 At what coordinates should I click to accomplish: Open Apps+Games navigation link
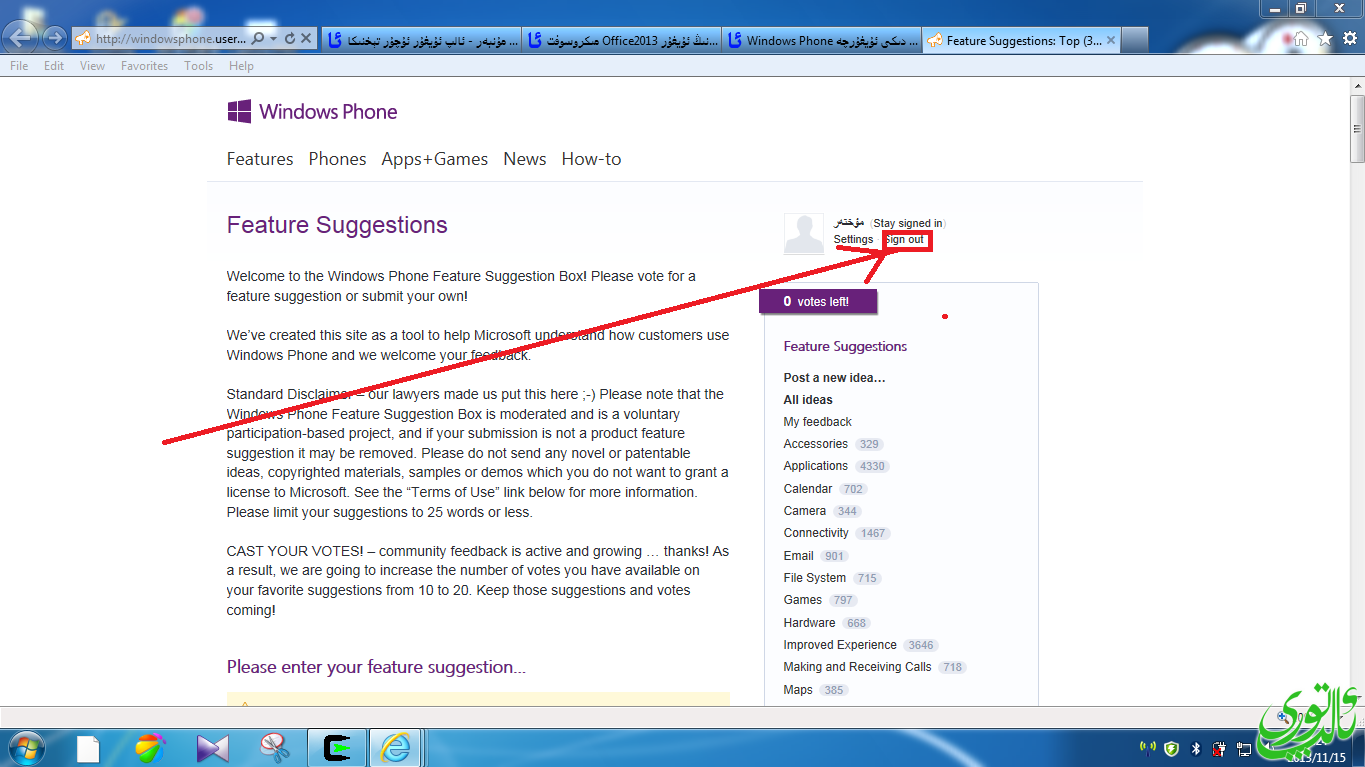(x=434, y=159)
